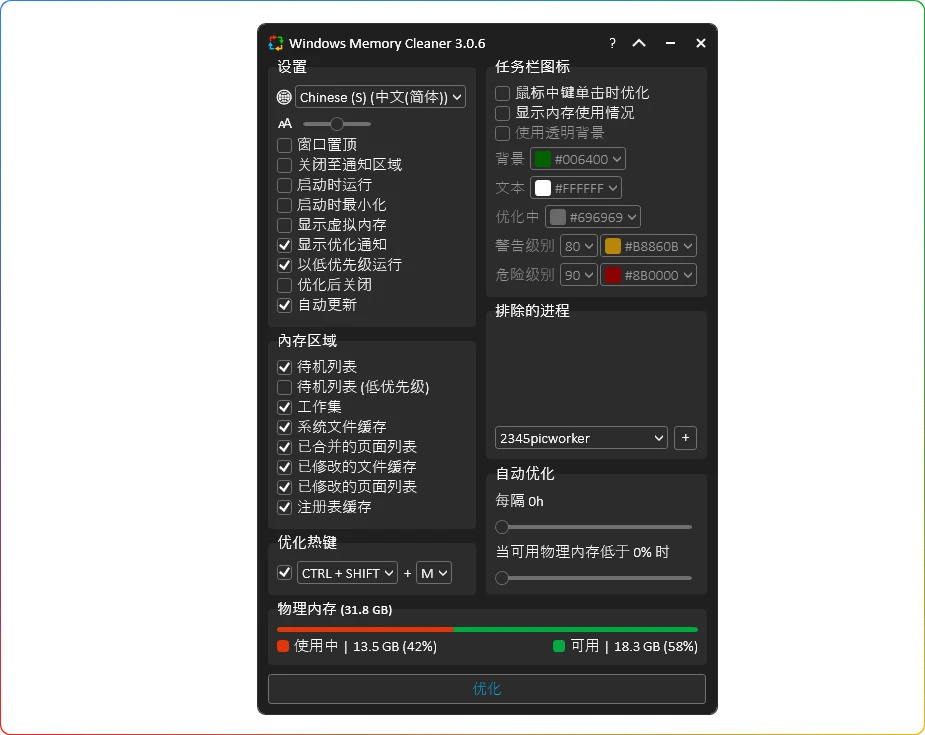Open the text color #FFFFFF picker
This screenshot has width=925, height=735.
[575, 187]
